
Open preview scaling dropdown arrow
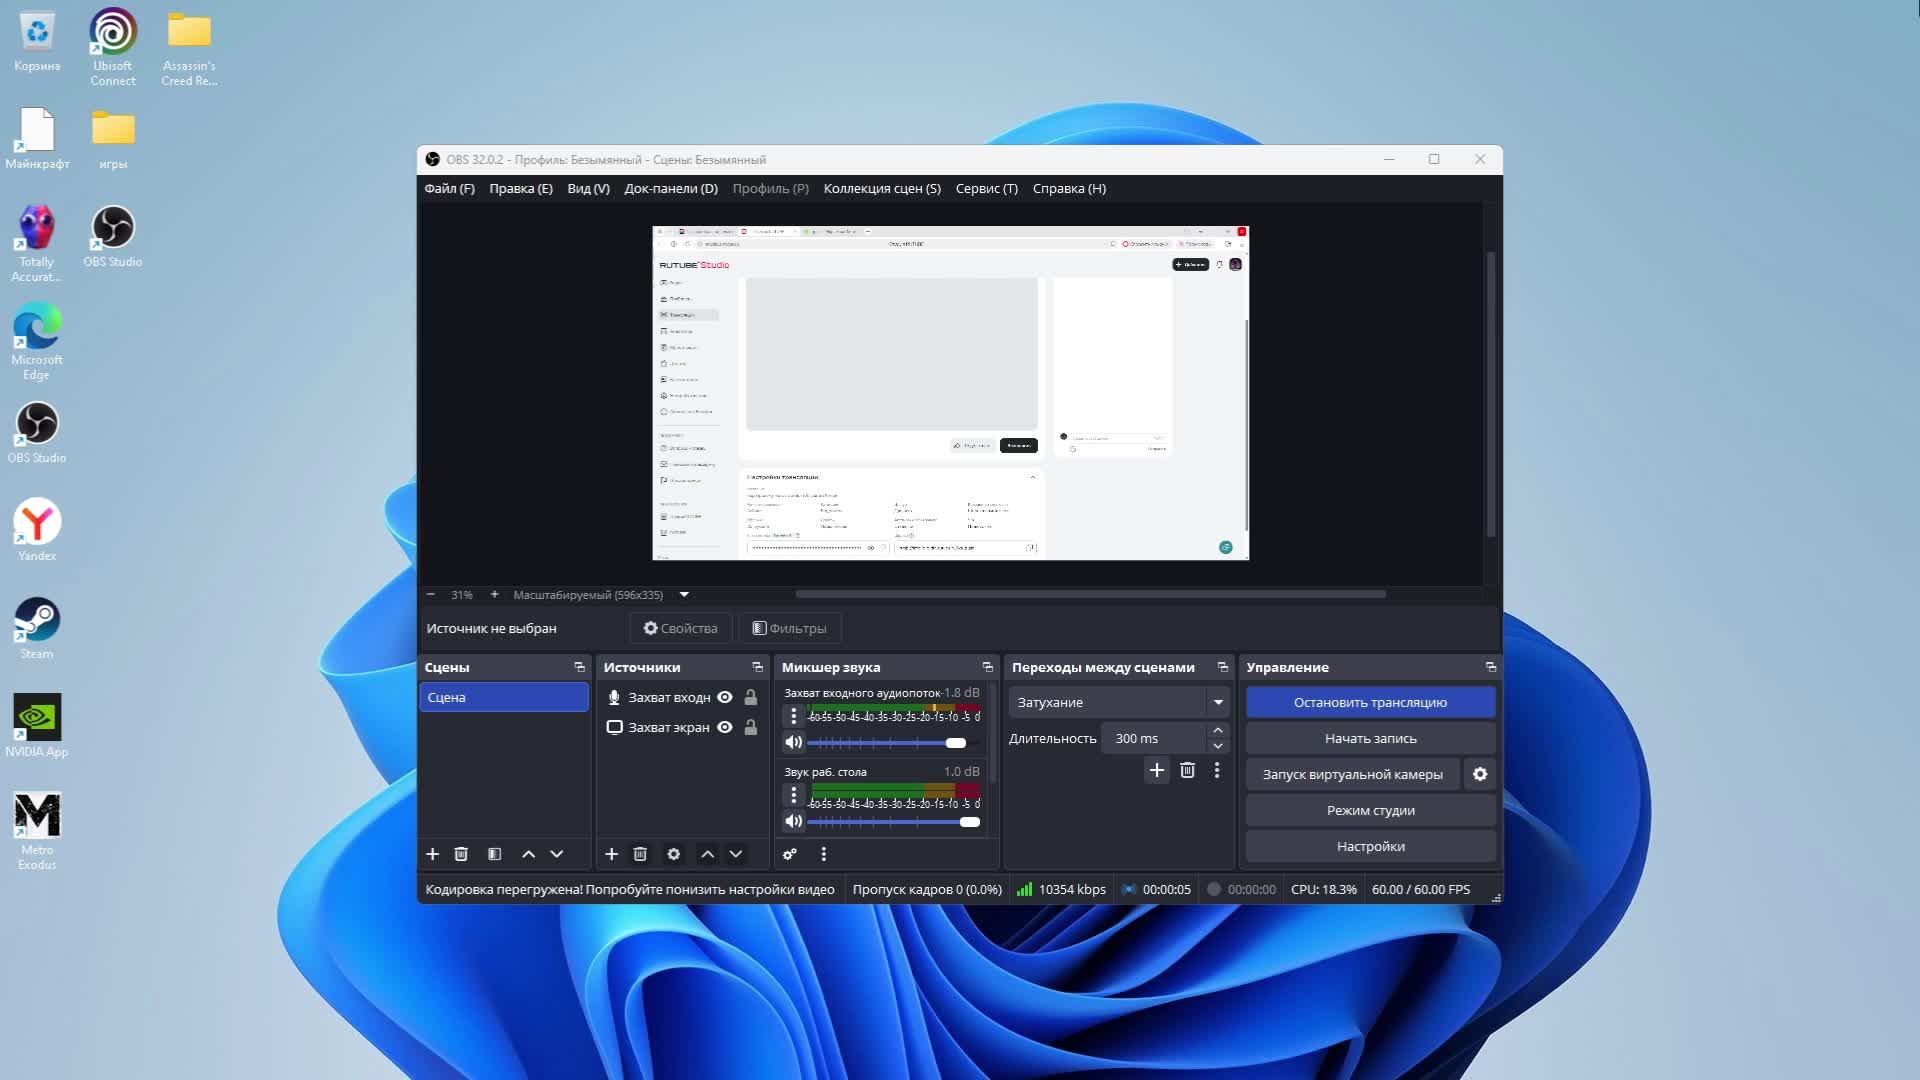click(684, 594)
